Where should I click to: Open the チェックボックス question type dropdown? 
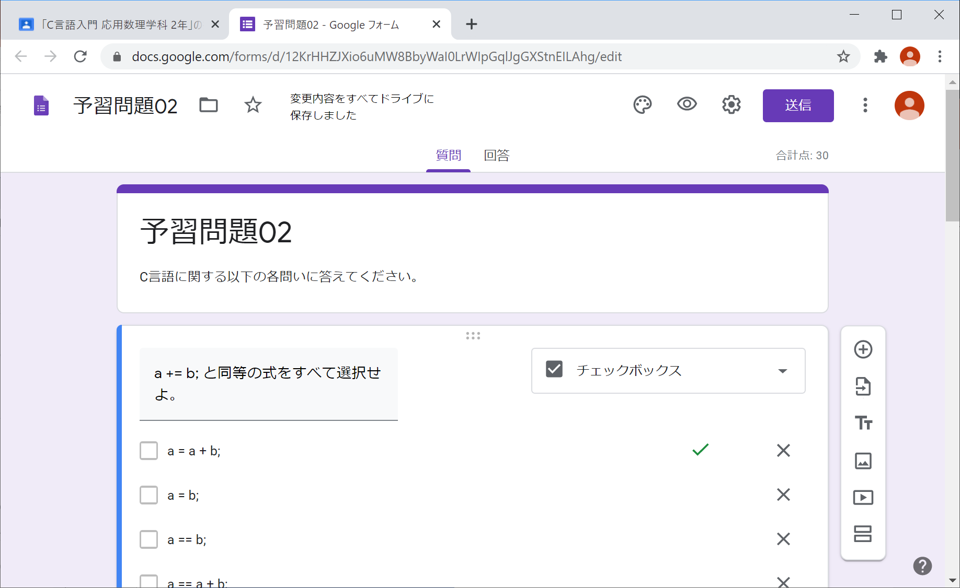coord(668,371)
